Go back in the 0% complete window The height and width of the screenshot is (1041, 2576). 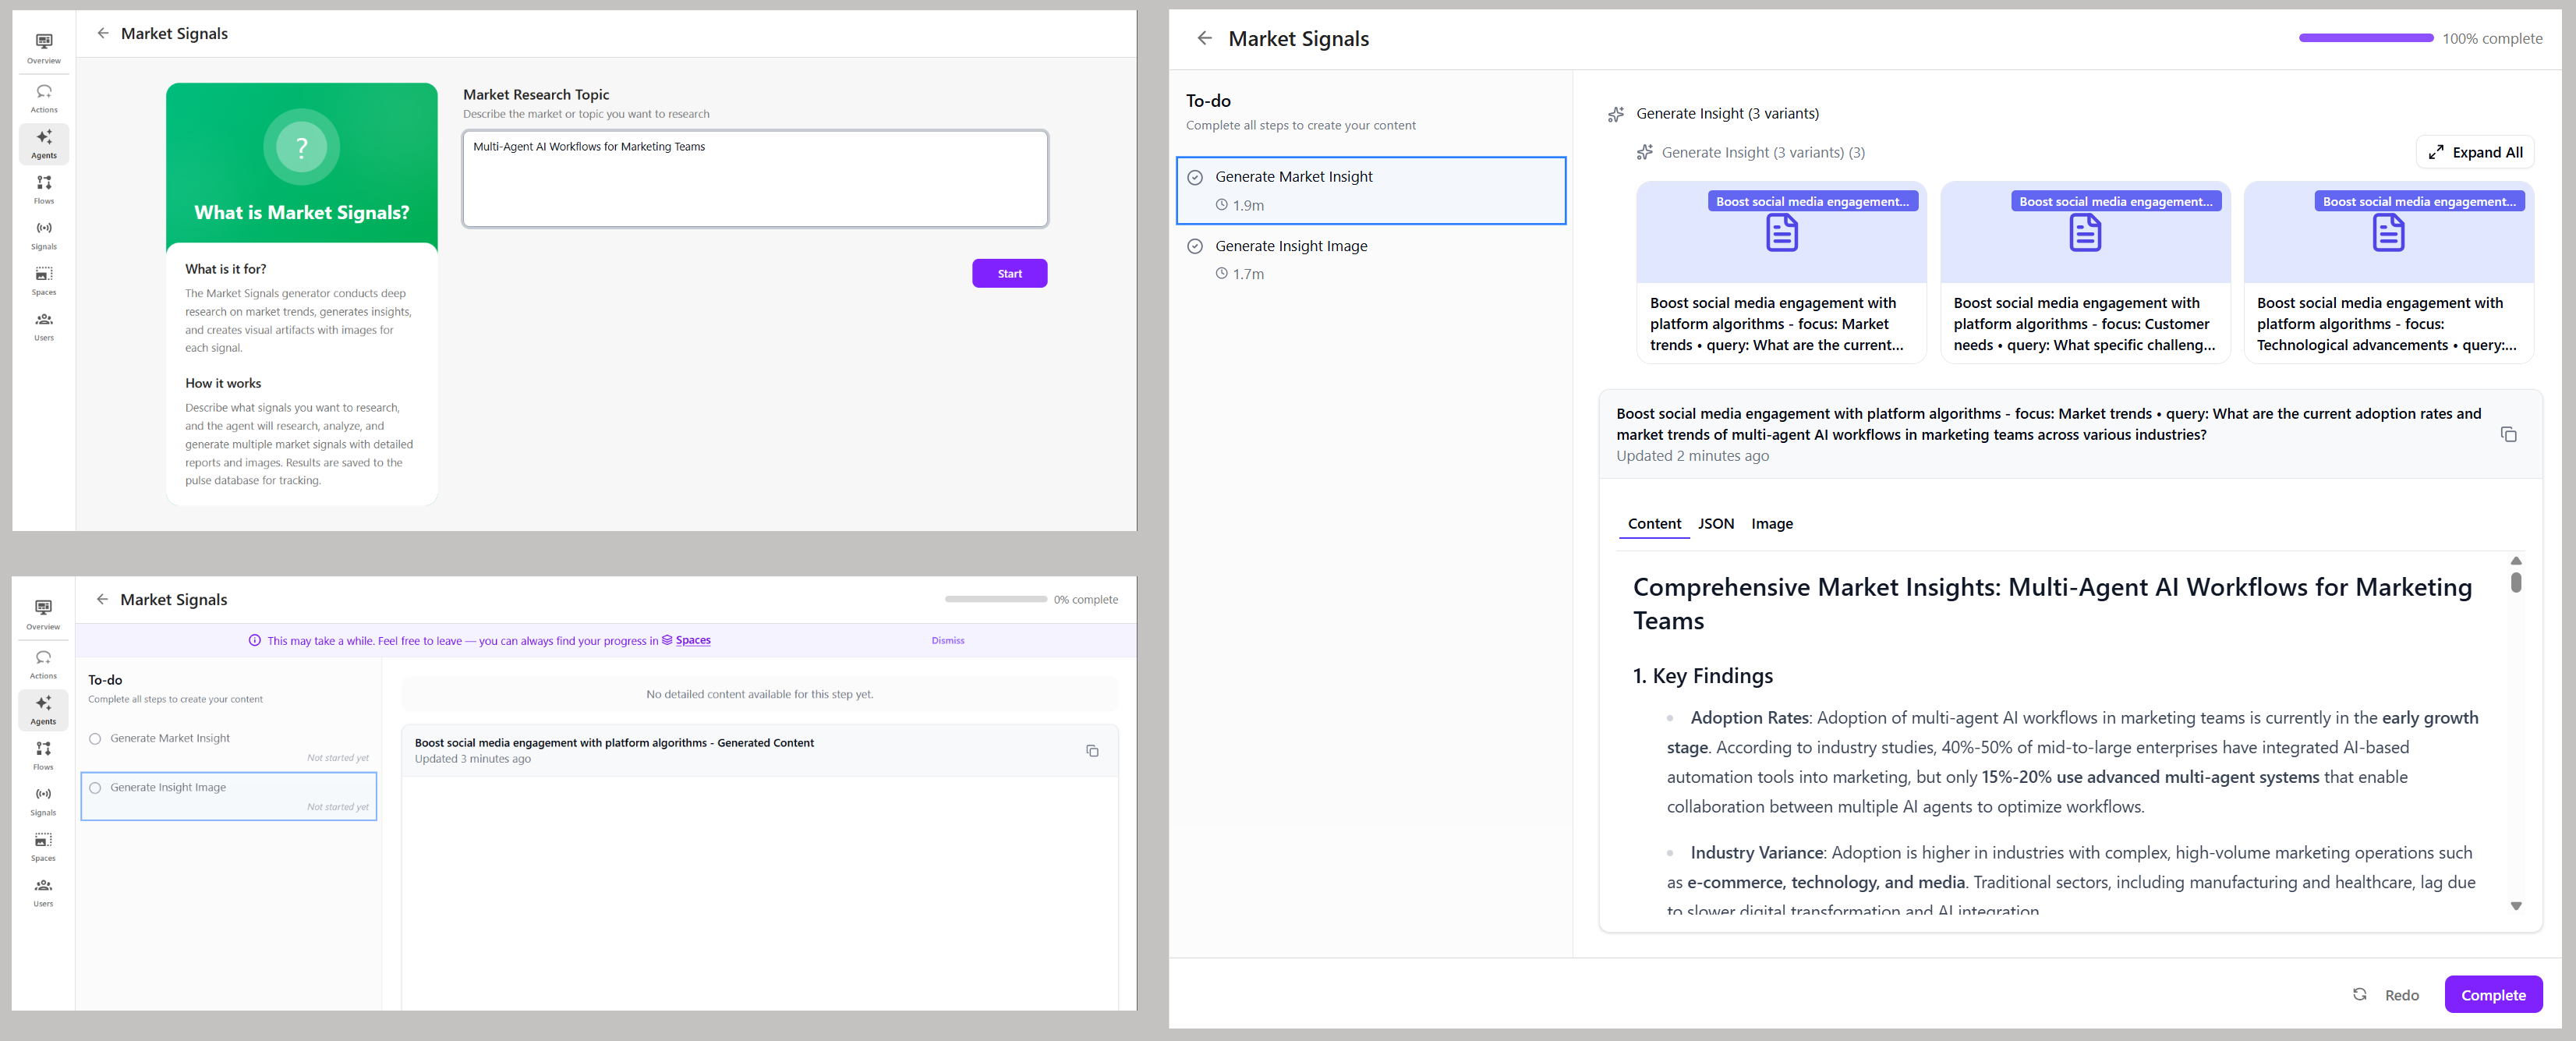tap(102, 599)
